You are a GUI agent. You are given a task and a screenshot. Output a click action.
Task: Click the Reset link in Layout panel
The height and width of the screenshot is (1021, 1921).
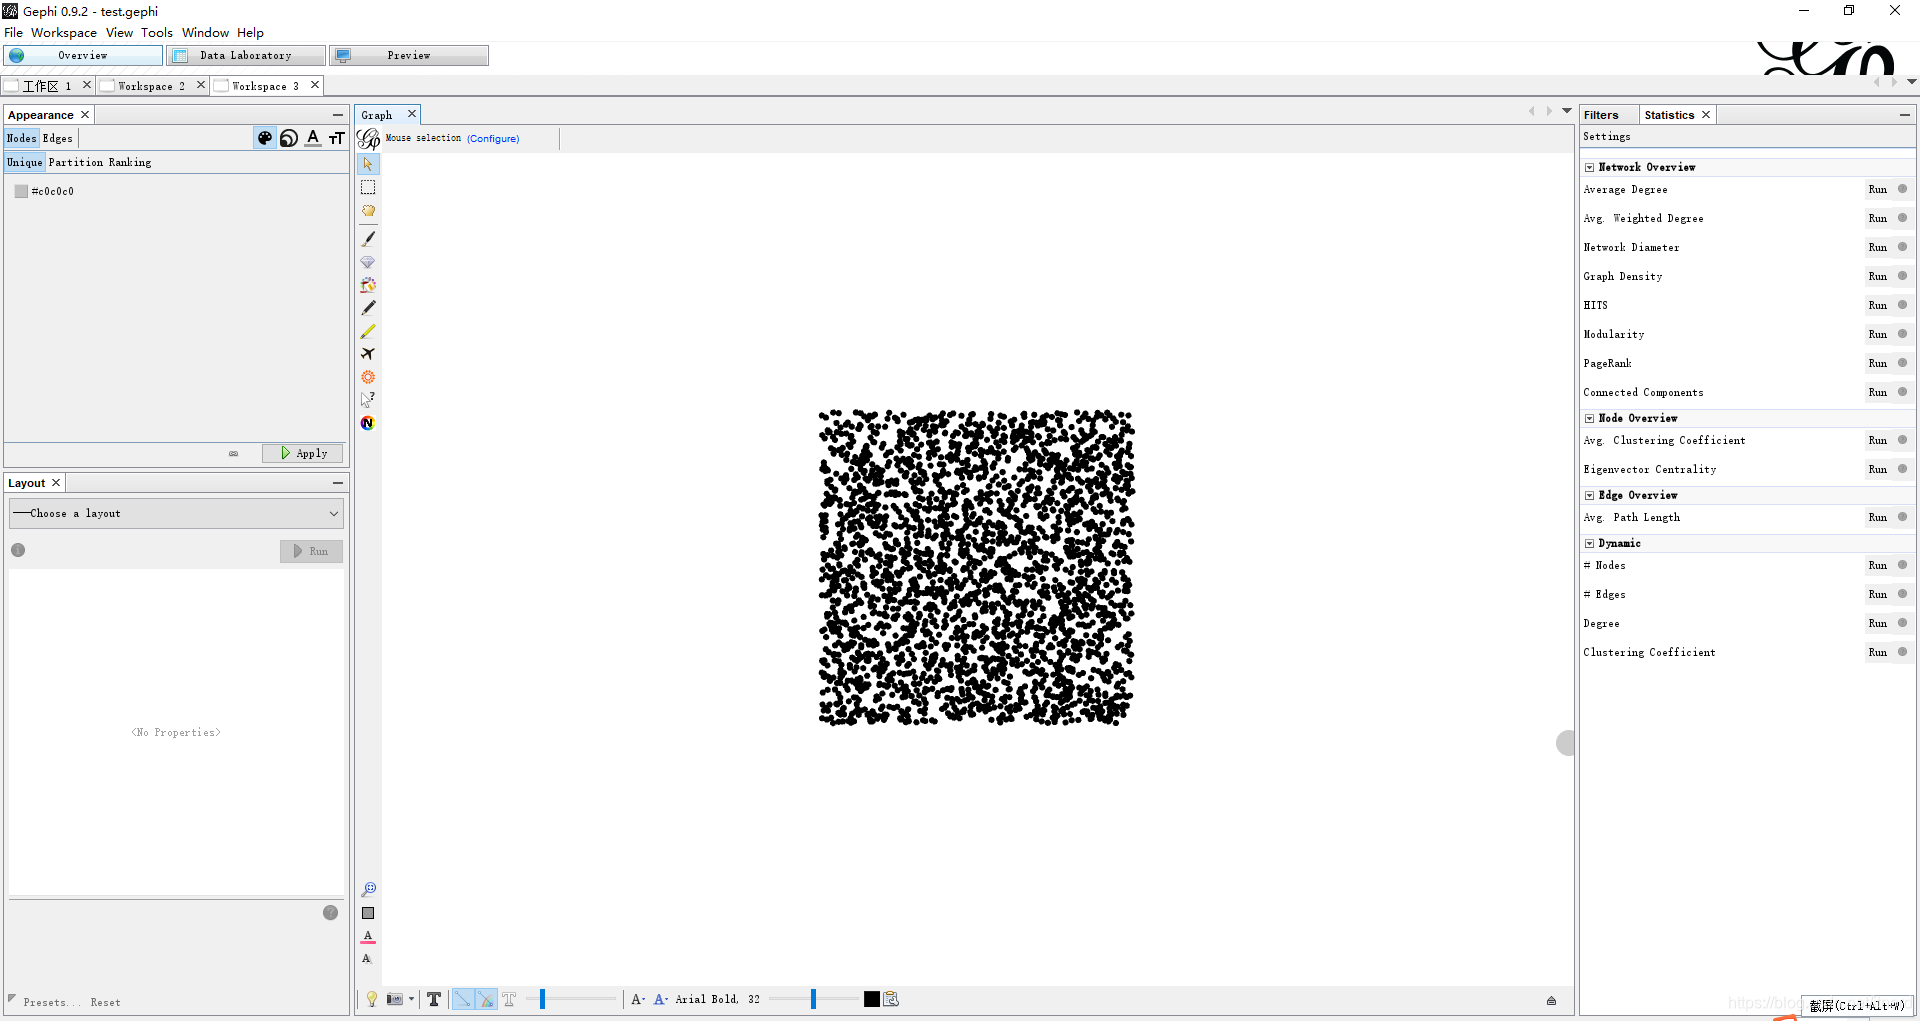[105, 1002]
